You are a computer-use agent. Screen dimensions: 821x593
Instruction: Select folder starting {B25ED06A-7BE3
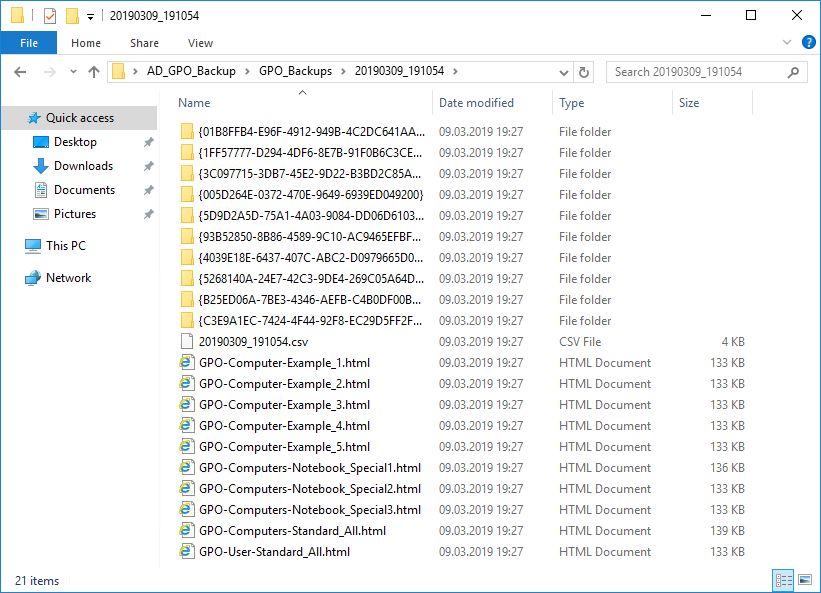(x=309, y=299)
